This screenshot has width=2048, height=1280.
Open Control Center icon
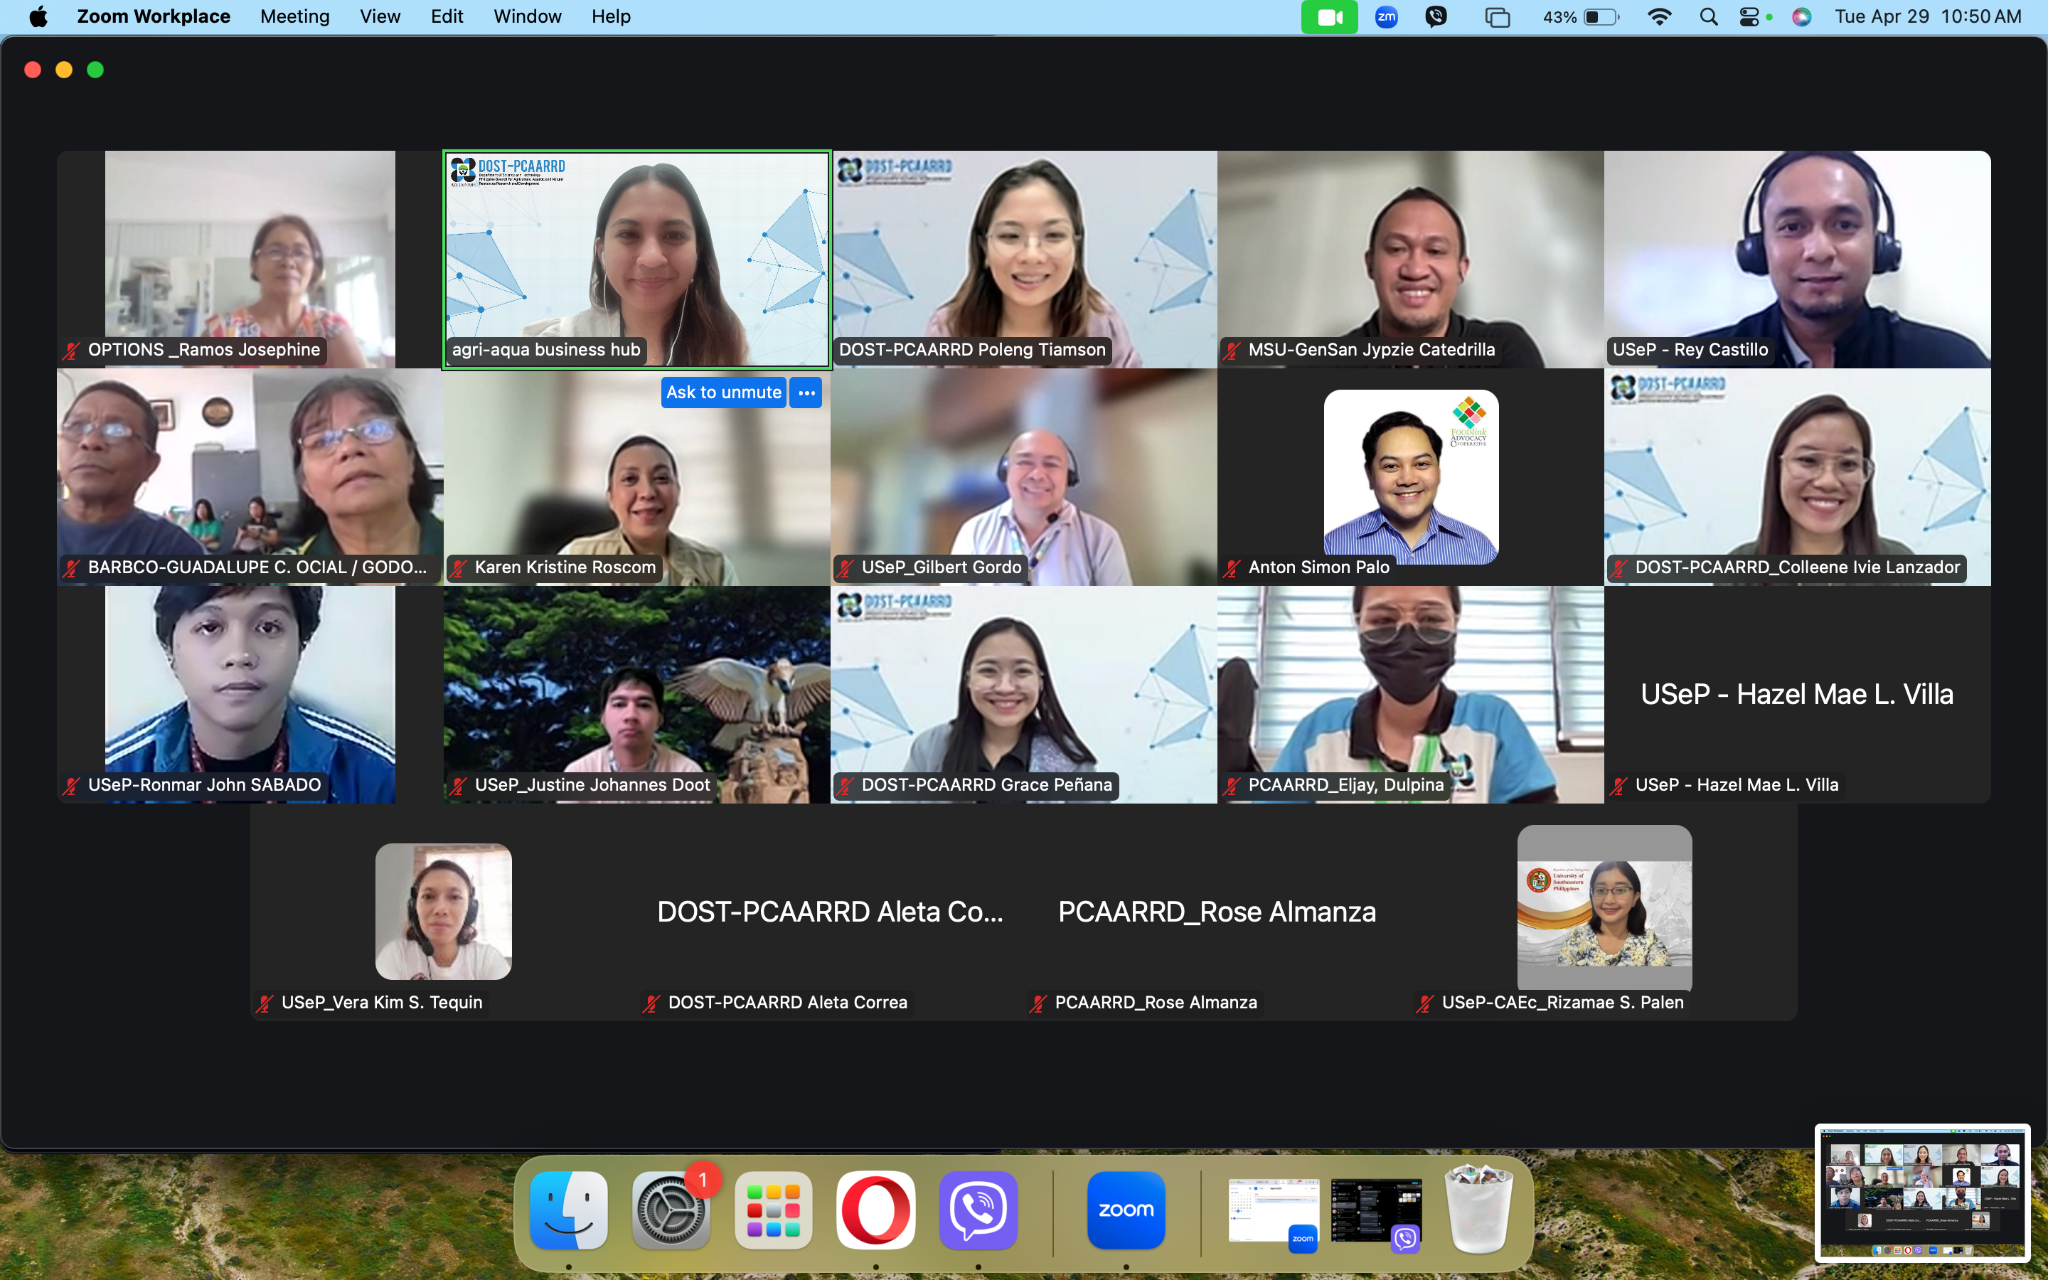pyautogui.click(x=1750, y=17)
